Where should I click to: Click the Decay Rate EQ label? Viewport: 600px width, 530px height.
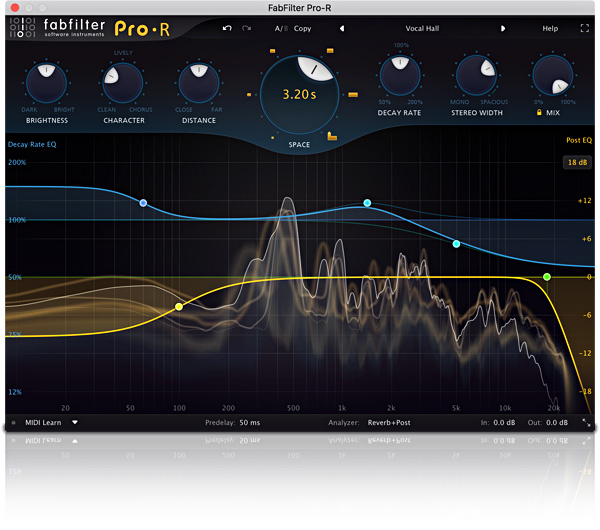[x=32, y=144]
